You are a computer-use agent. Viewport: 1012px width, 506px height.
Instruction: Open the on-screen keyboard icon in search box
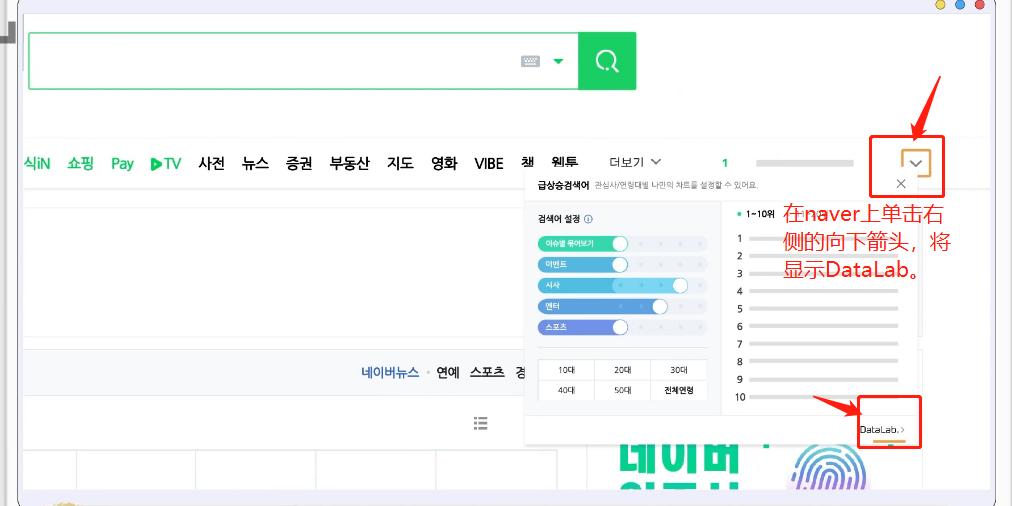point(531,61)
